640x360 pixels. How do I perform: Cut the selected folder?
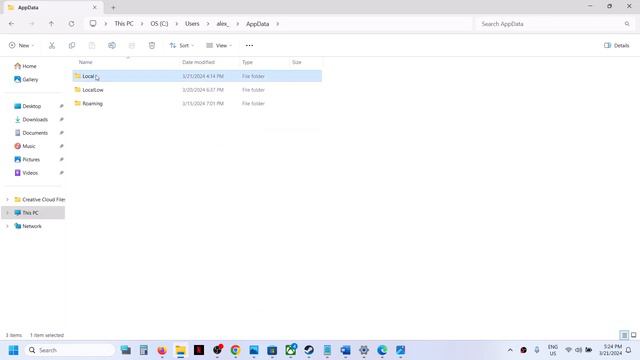click(52, 45)
